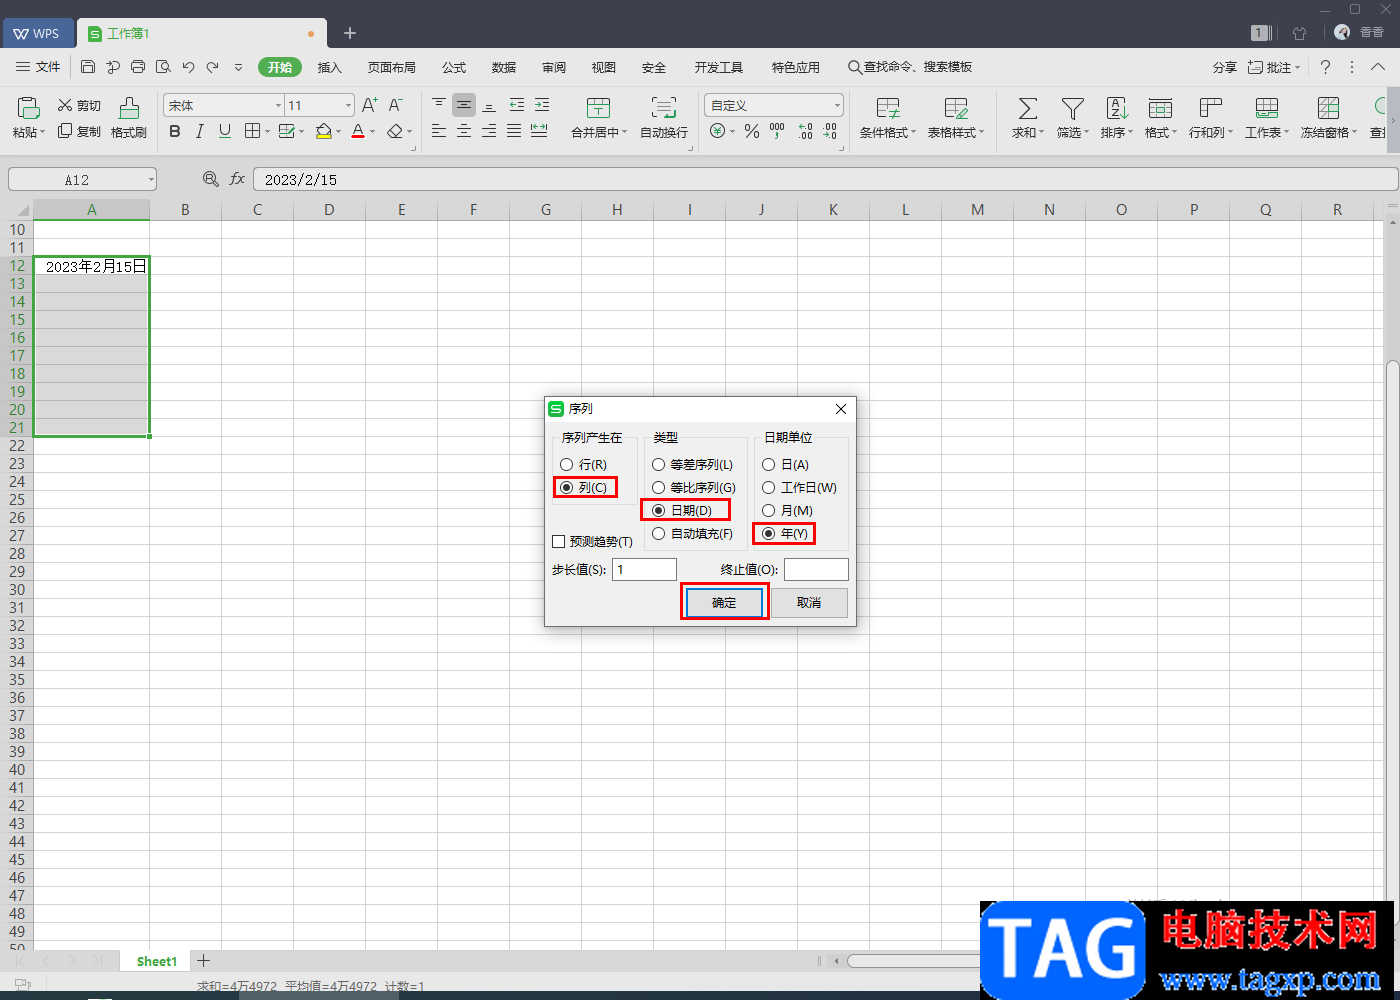Select 工作日(W) date unit
1400x1000 pixels.
pyautogui.click(x=799, y=488)
